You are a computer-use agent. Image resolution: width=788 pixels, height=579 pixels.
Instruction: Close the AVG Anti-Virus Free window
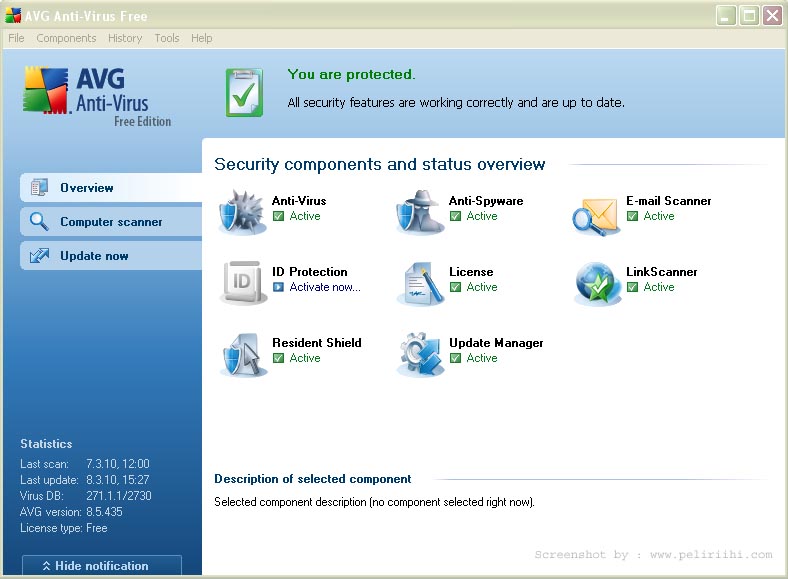(772, 16)
